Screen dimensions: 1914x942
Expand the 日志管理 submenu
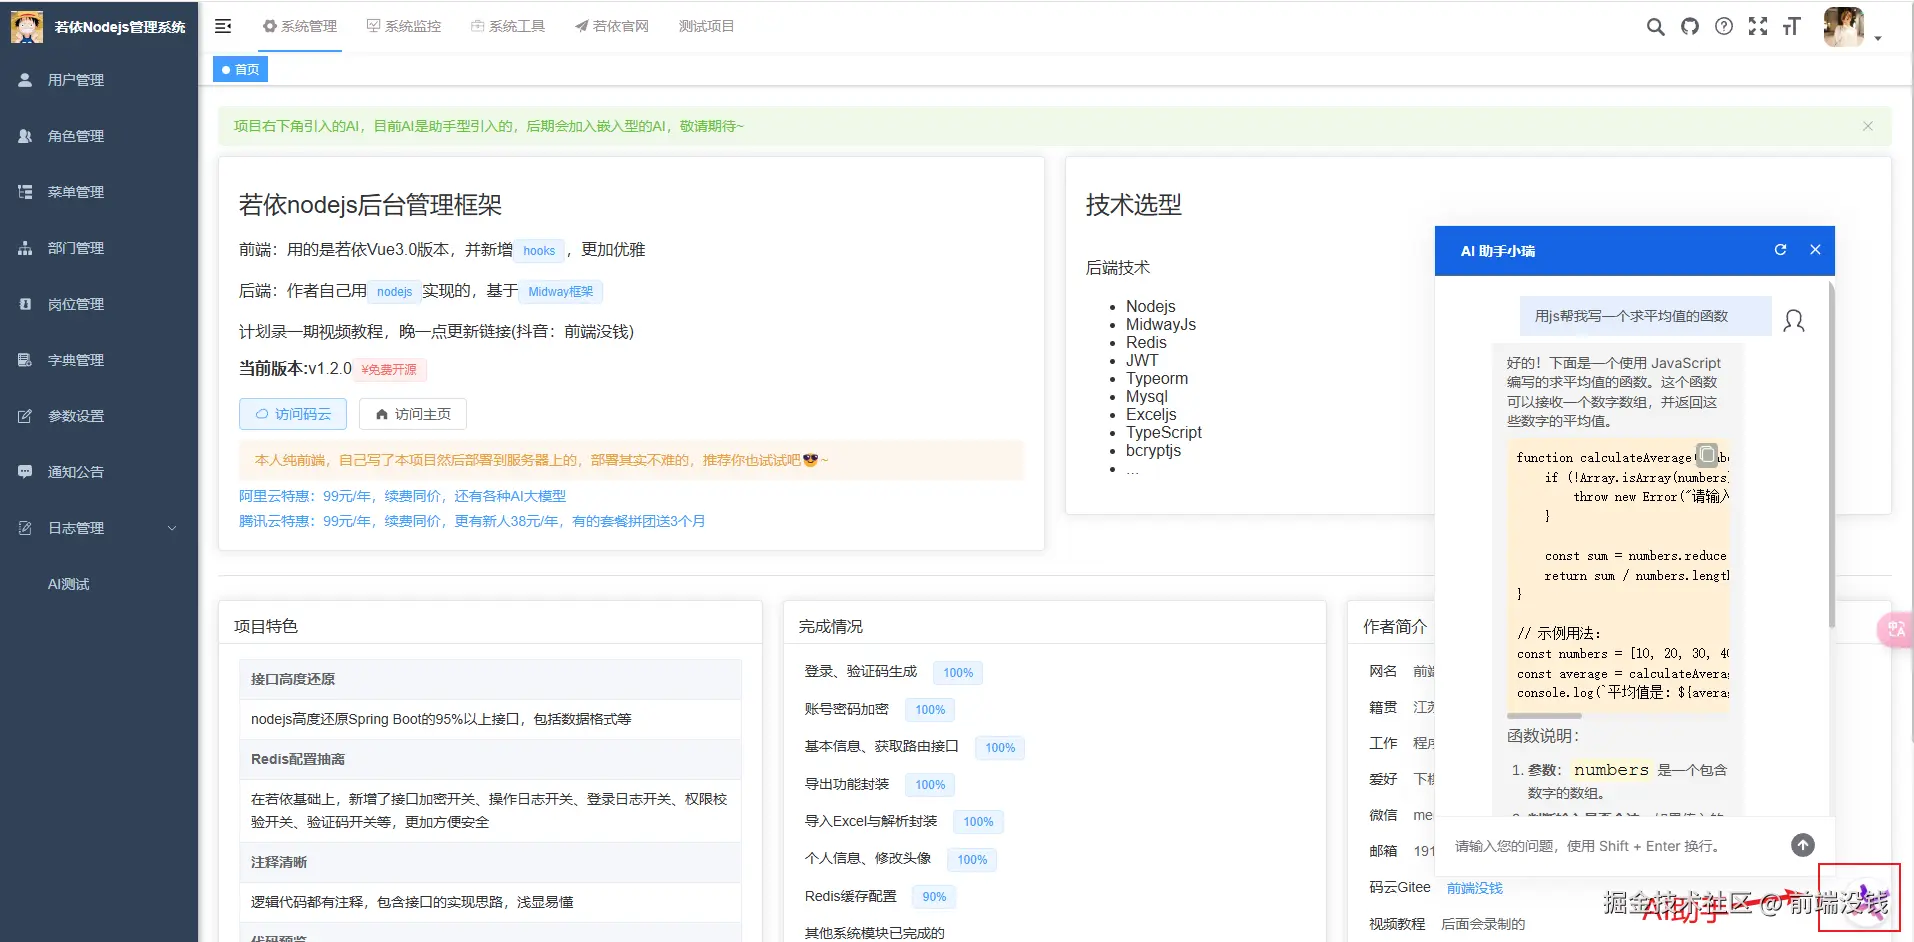click(x=99, y=528)
